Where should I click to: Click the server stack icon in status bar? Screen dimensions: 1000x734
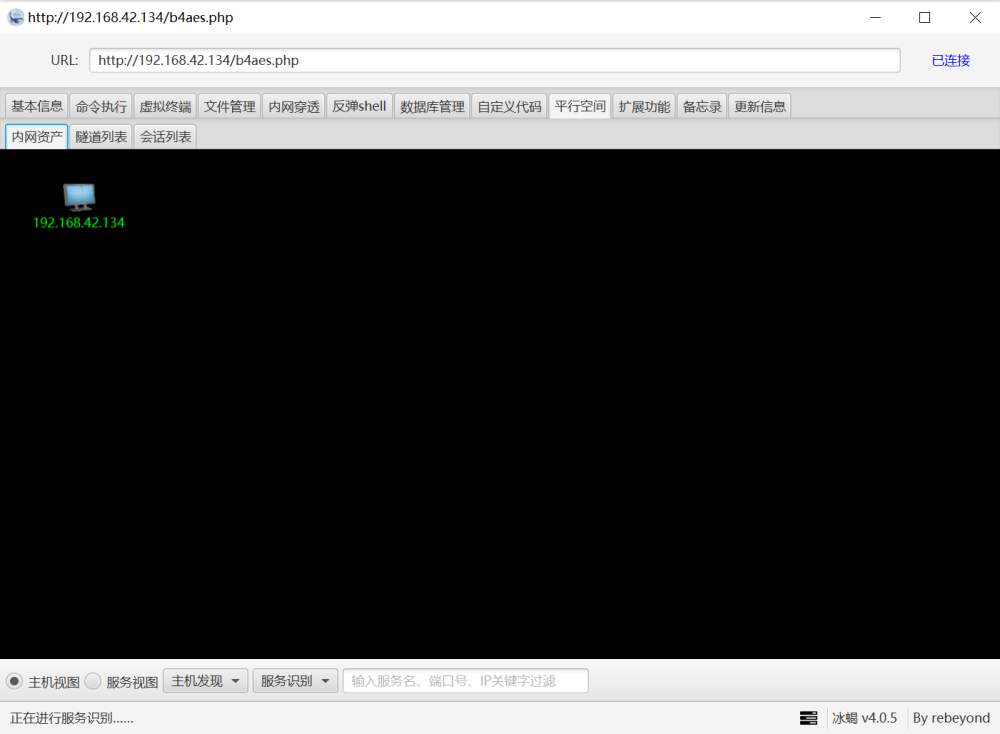pyautogui.click(x=809, y=718)
